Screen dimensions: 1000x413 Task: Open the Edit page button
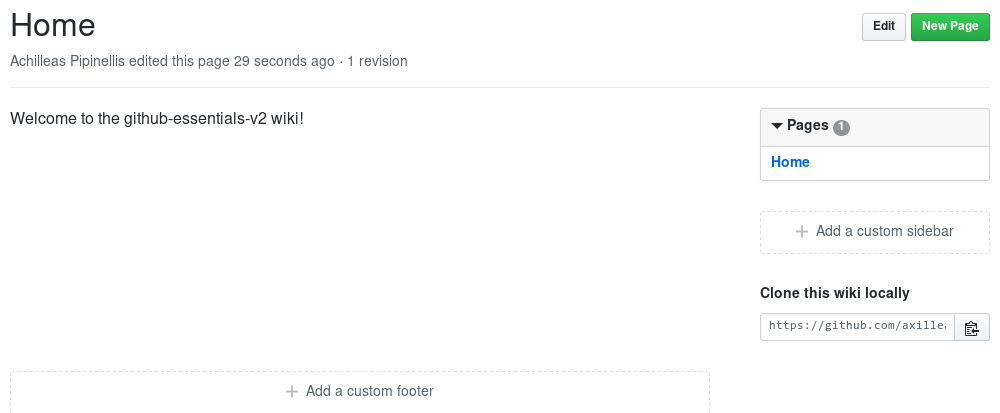883,27
